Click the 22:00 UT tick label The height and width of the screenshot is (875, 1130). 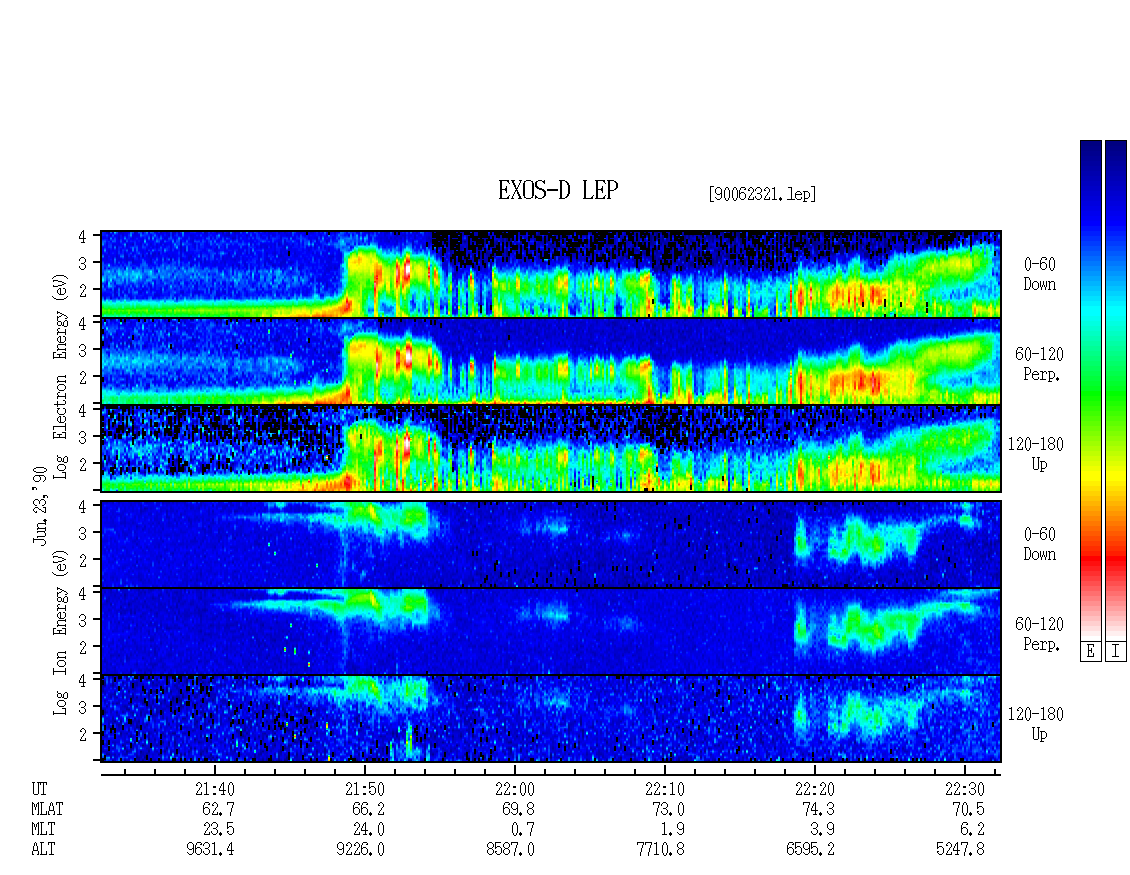point(515,789)
